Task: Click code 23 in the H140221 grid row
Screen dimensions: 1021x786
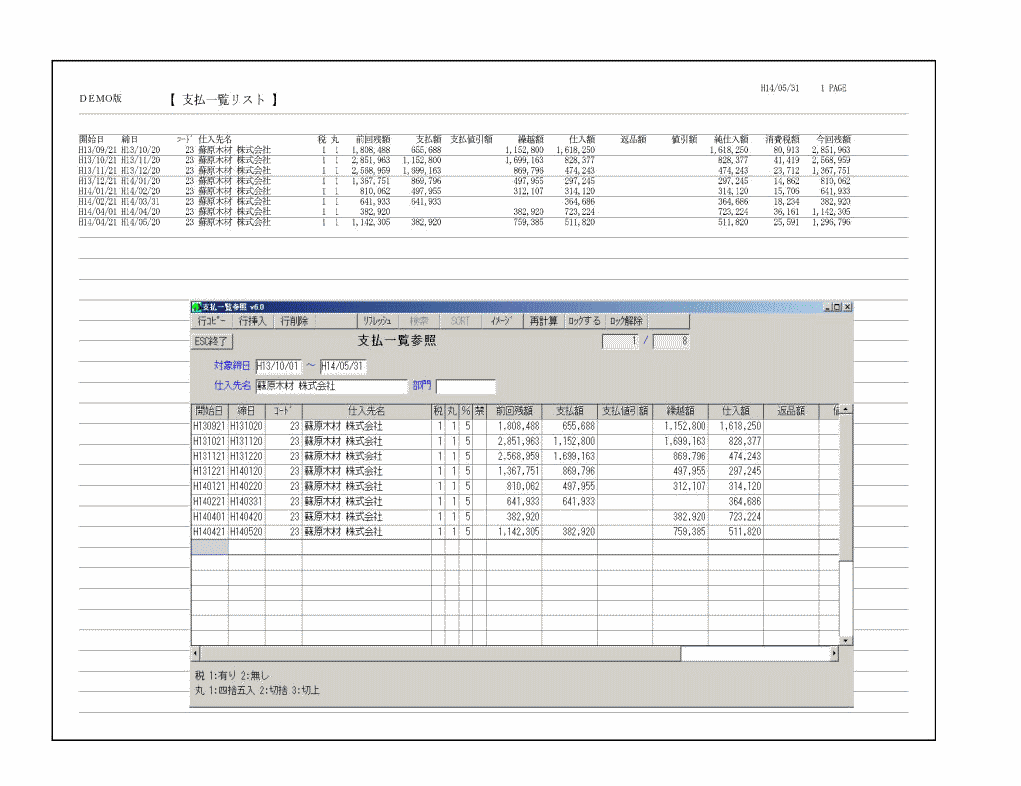Action: 283,501
